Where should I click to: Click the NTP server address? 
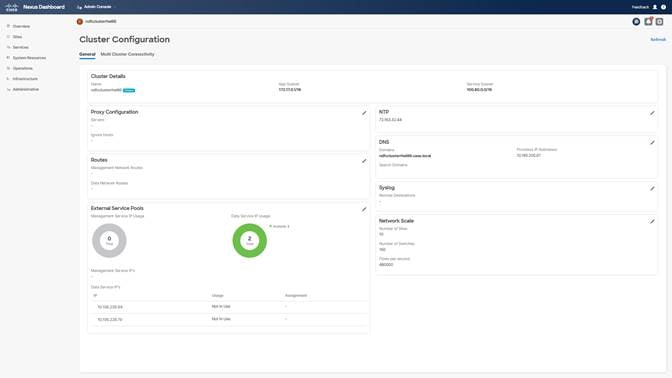coord(390,120)
